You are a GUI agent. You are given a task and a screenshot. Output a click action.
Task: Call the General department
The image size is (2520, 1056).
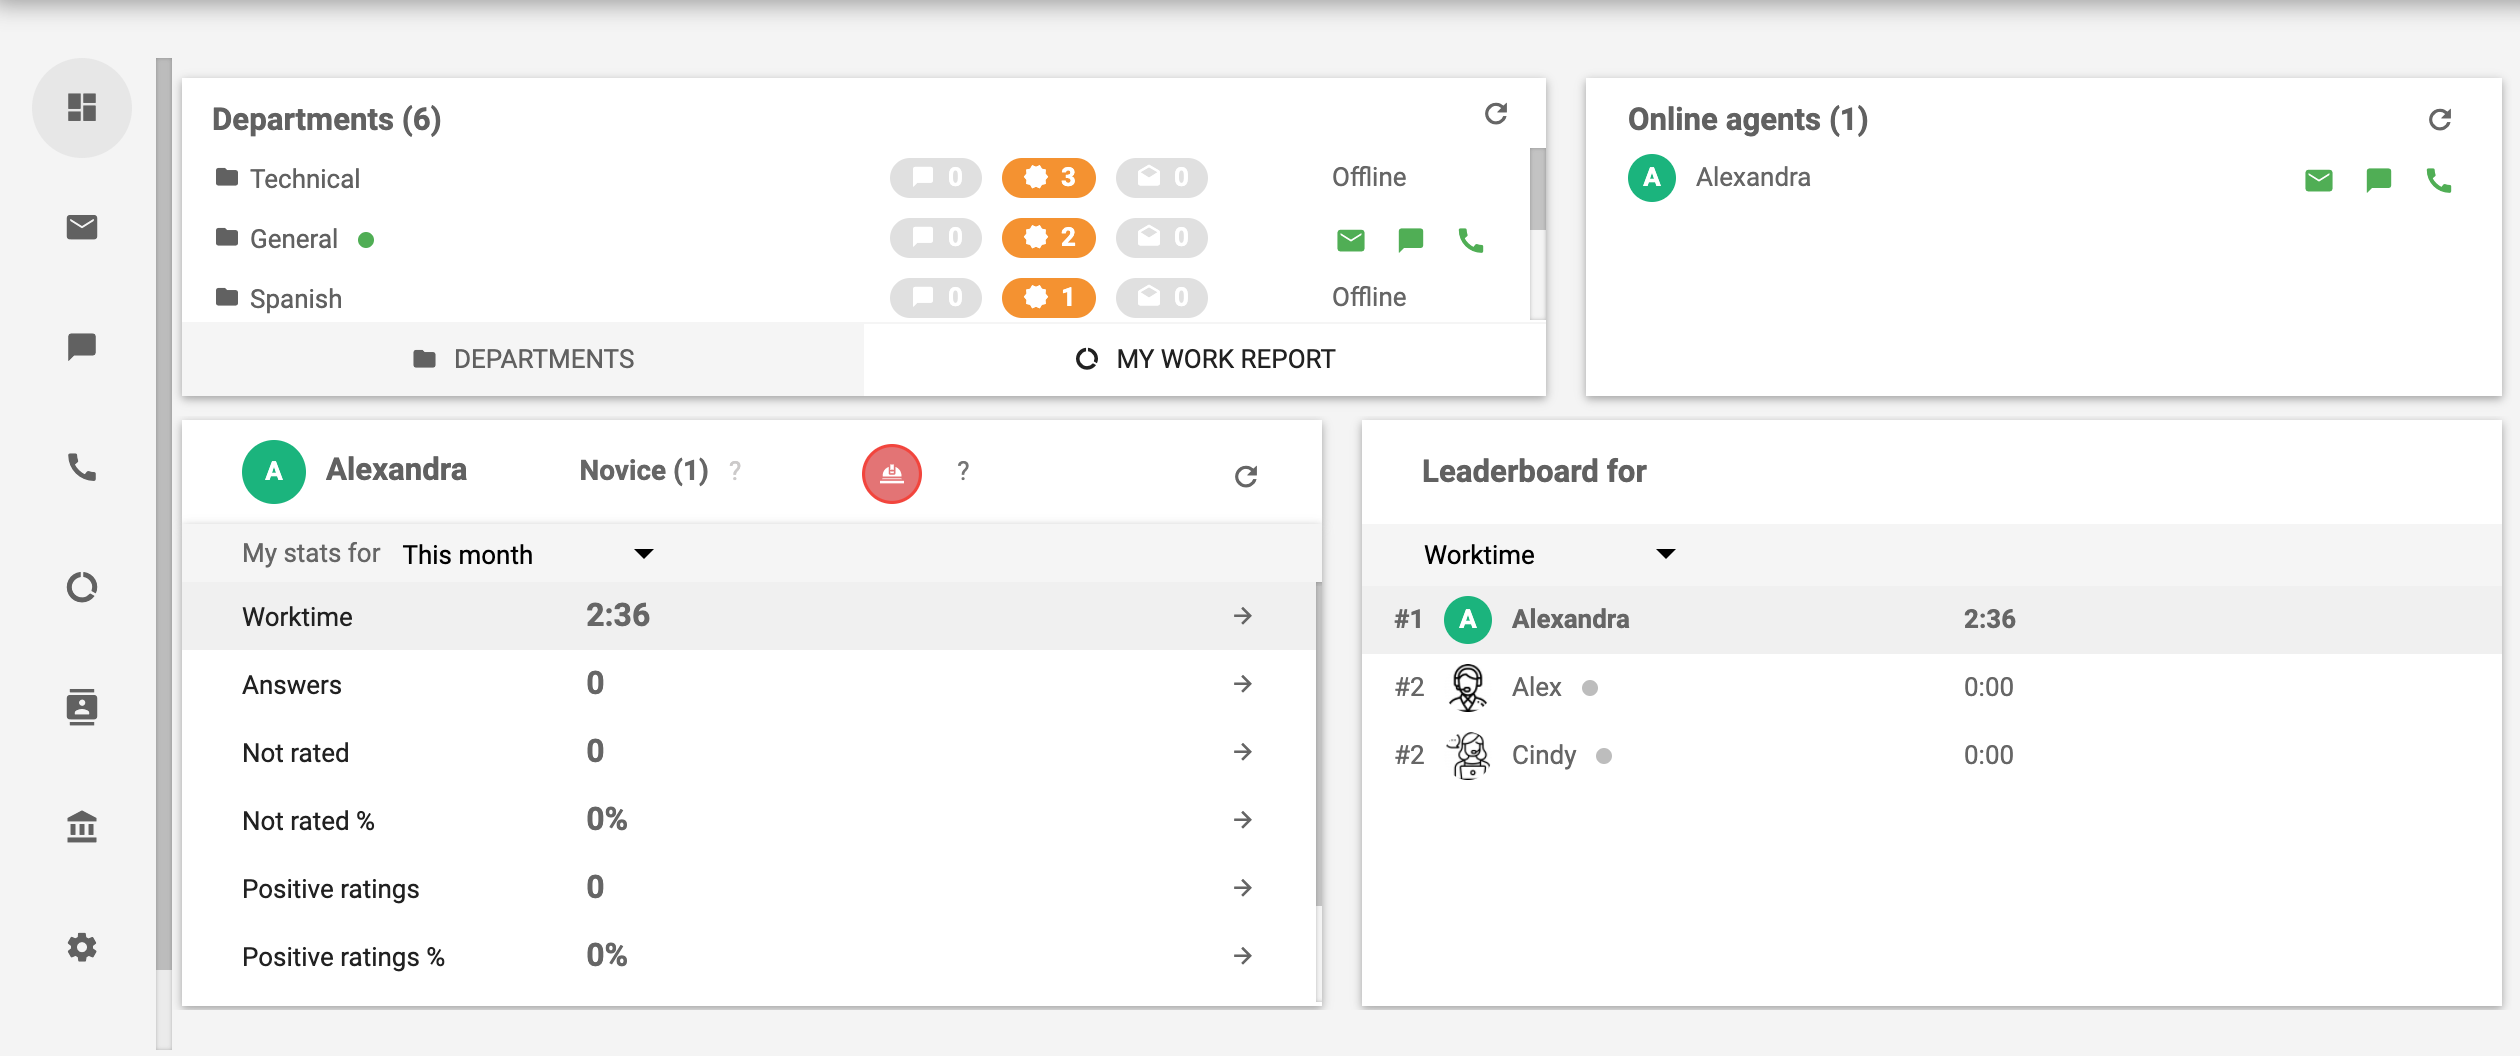click(1470, 240)
